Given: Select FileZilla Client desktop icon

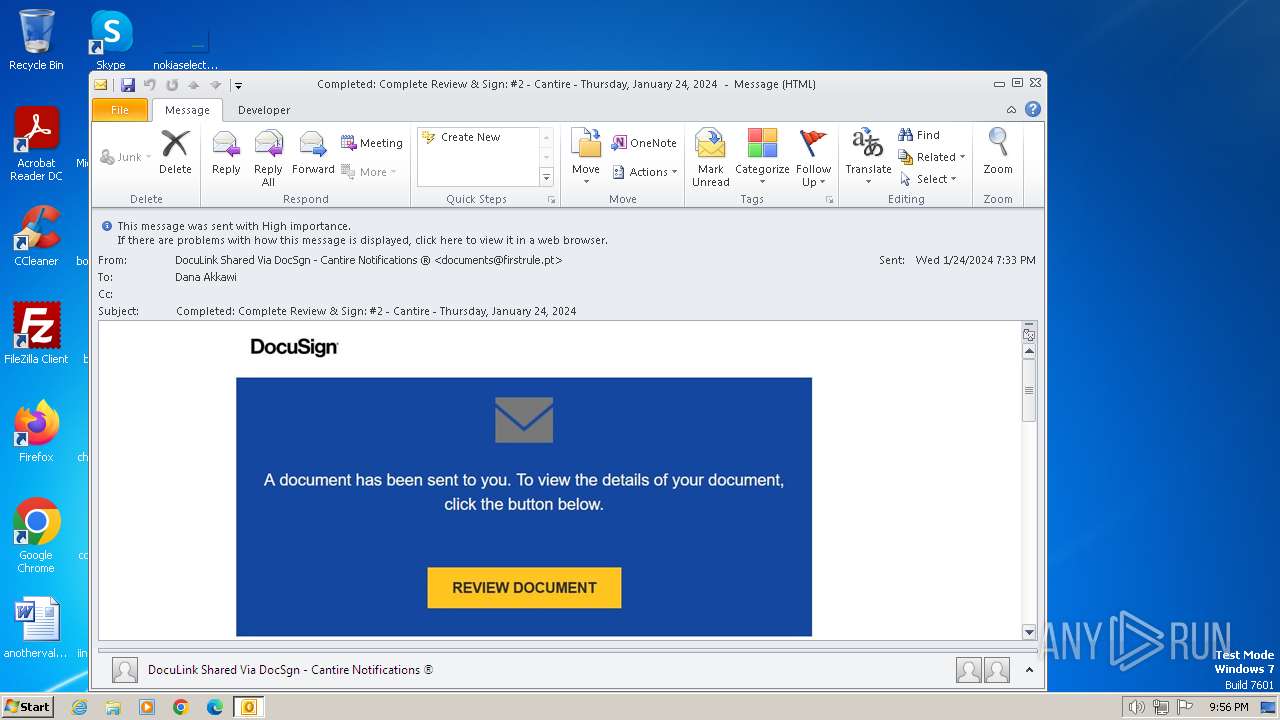Looking at the screenshot, I should point(36,334).
